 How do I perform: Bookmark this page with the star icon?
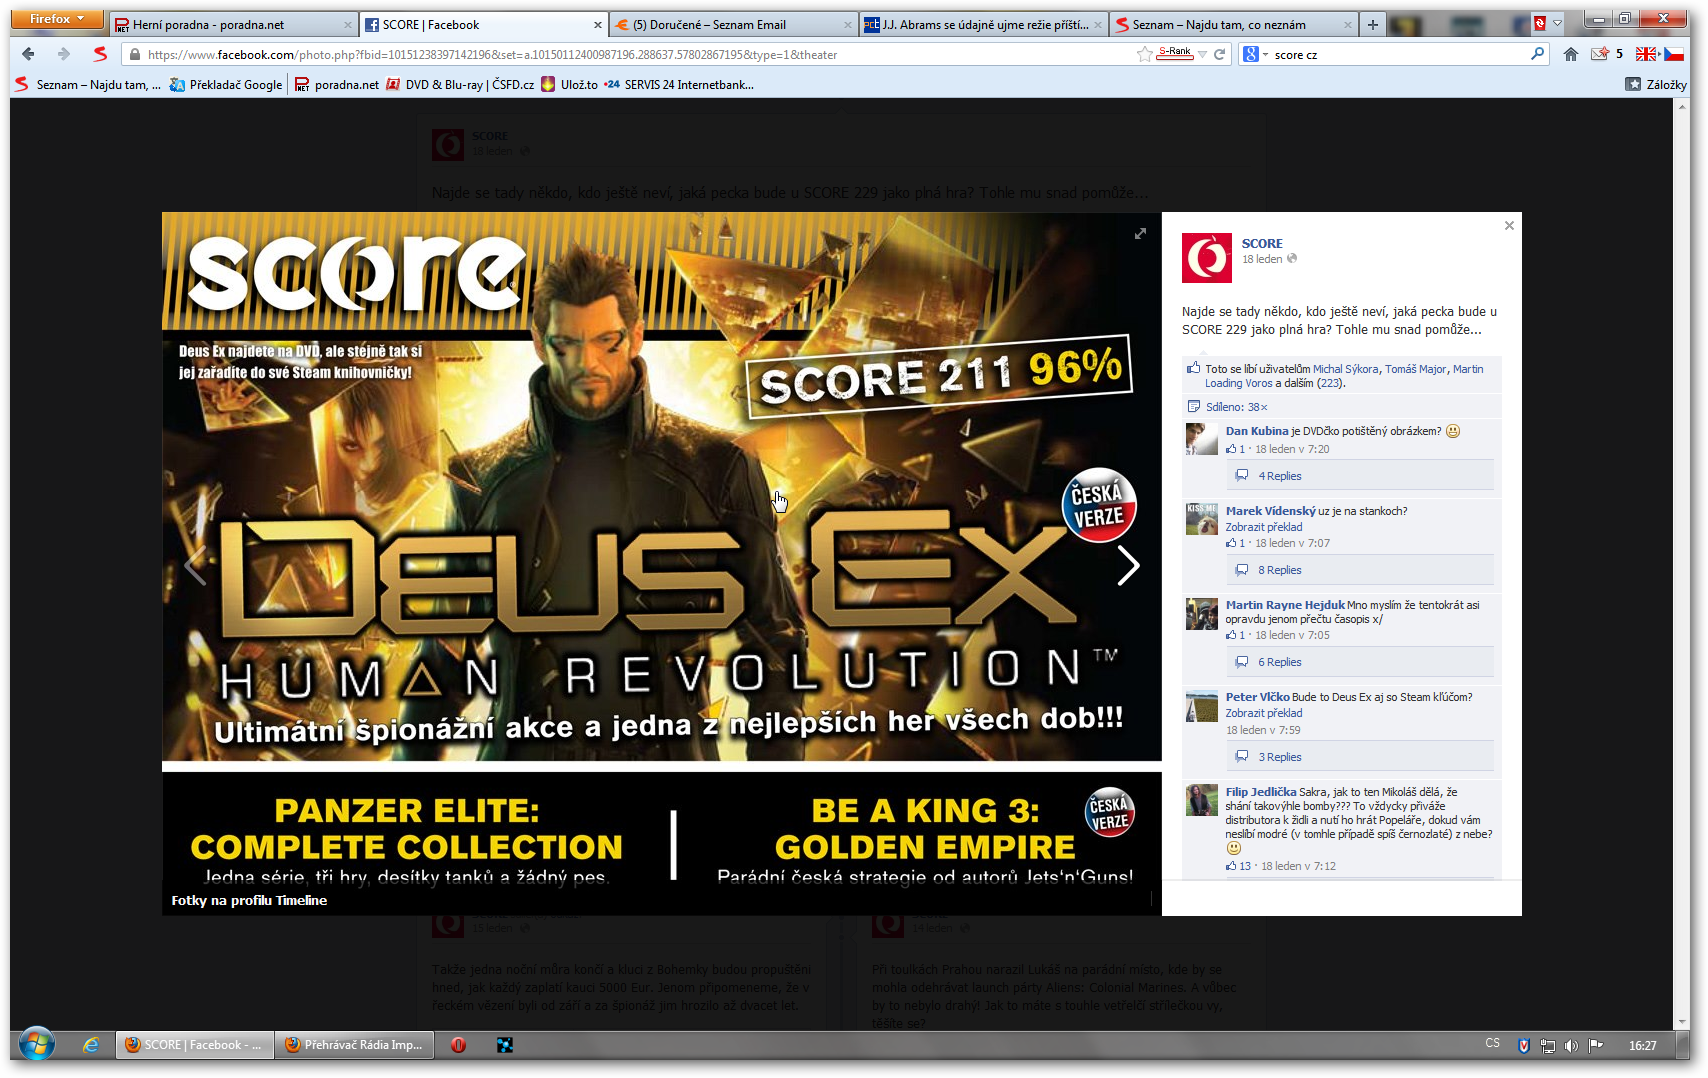[1144, 55]
